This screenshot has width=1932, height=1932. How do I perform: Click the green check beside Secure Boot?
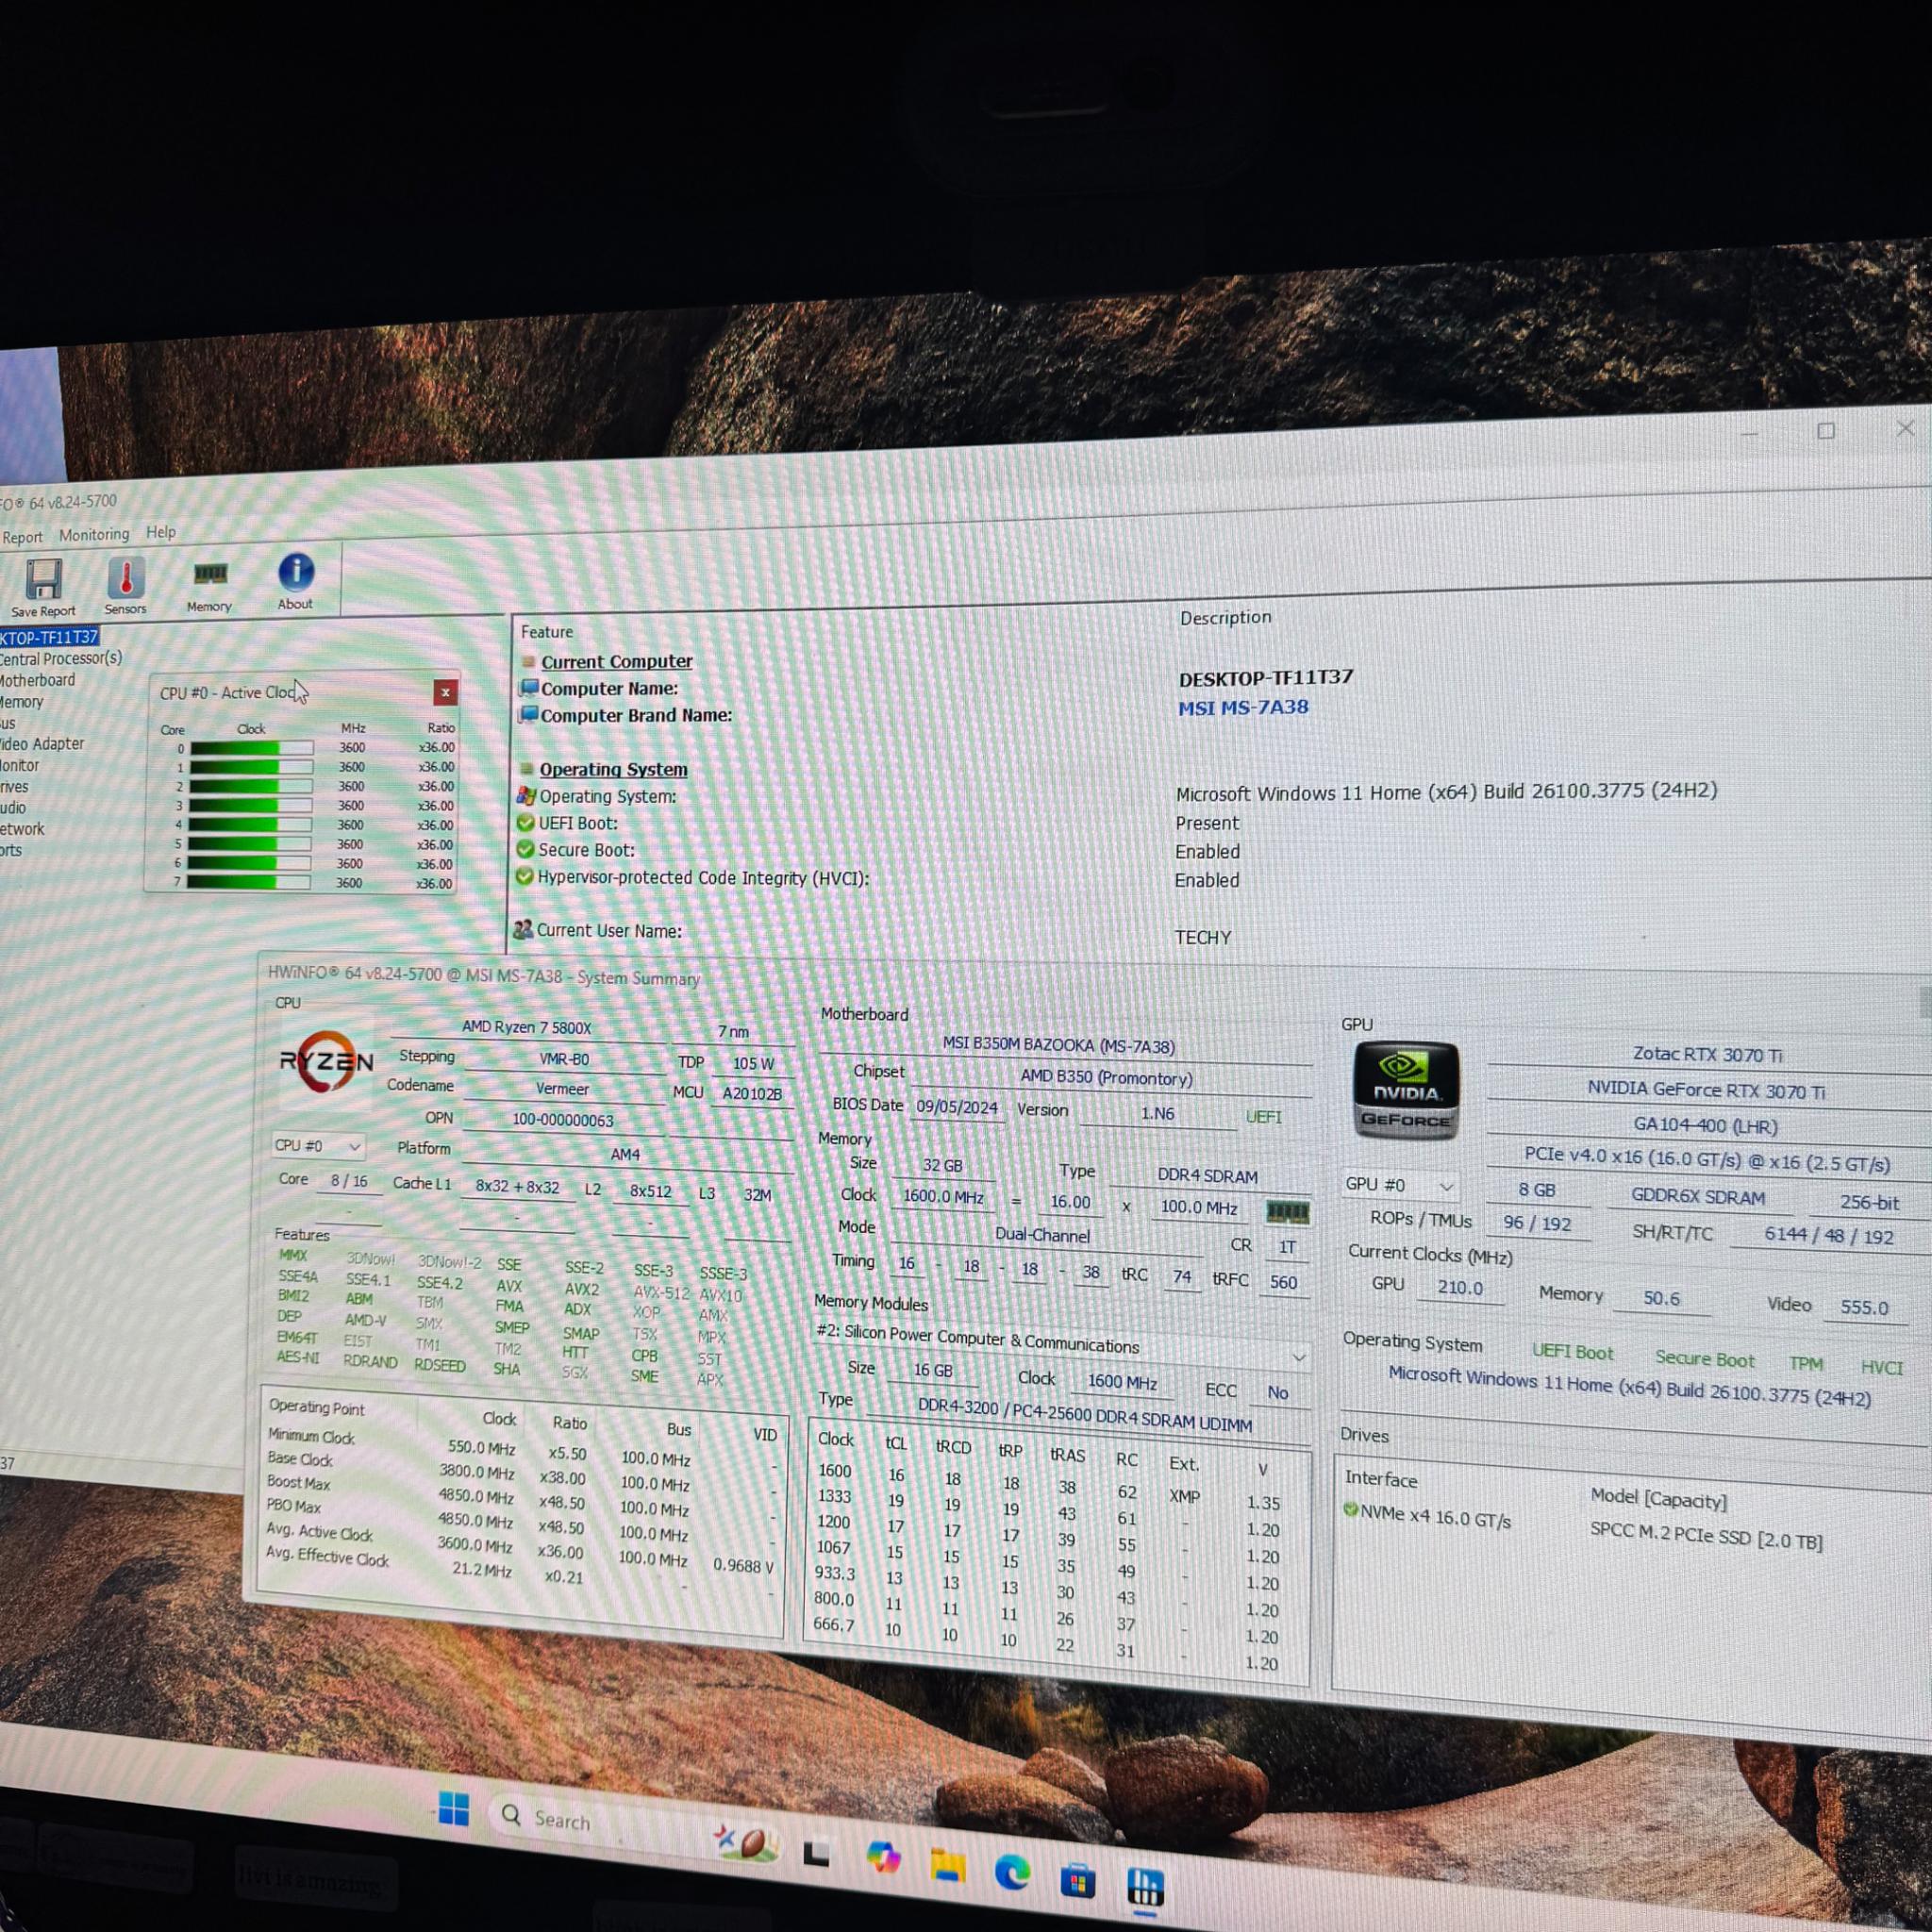[525, 849]
